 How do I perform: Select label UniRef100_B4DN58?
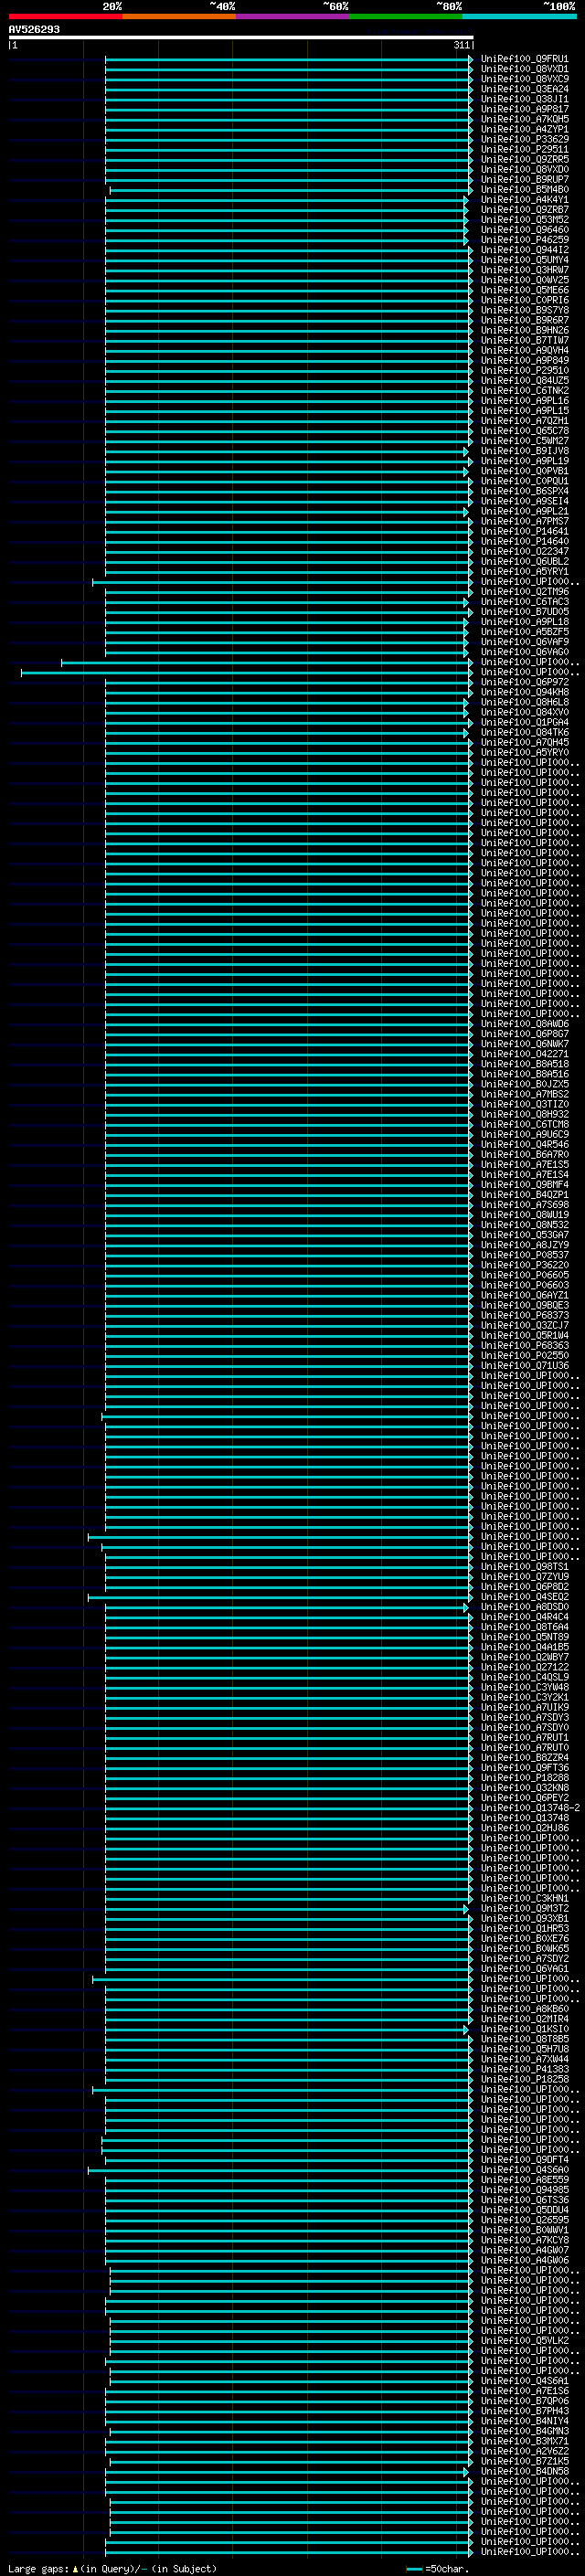pyautogui.click(x=524, y=2471)
